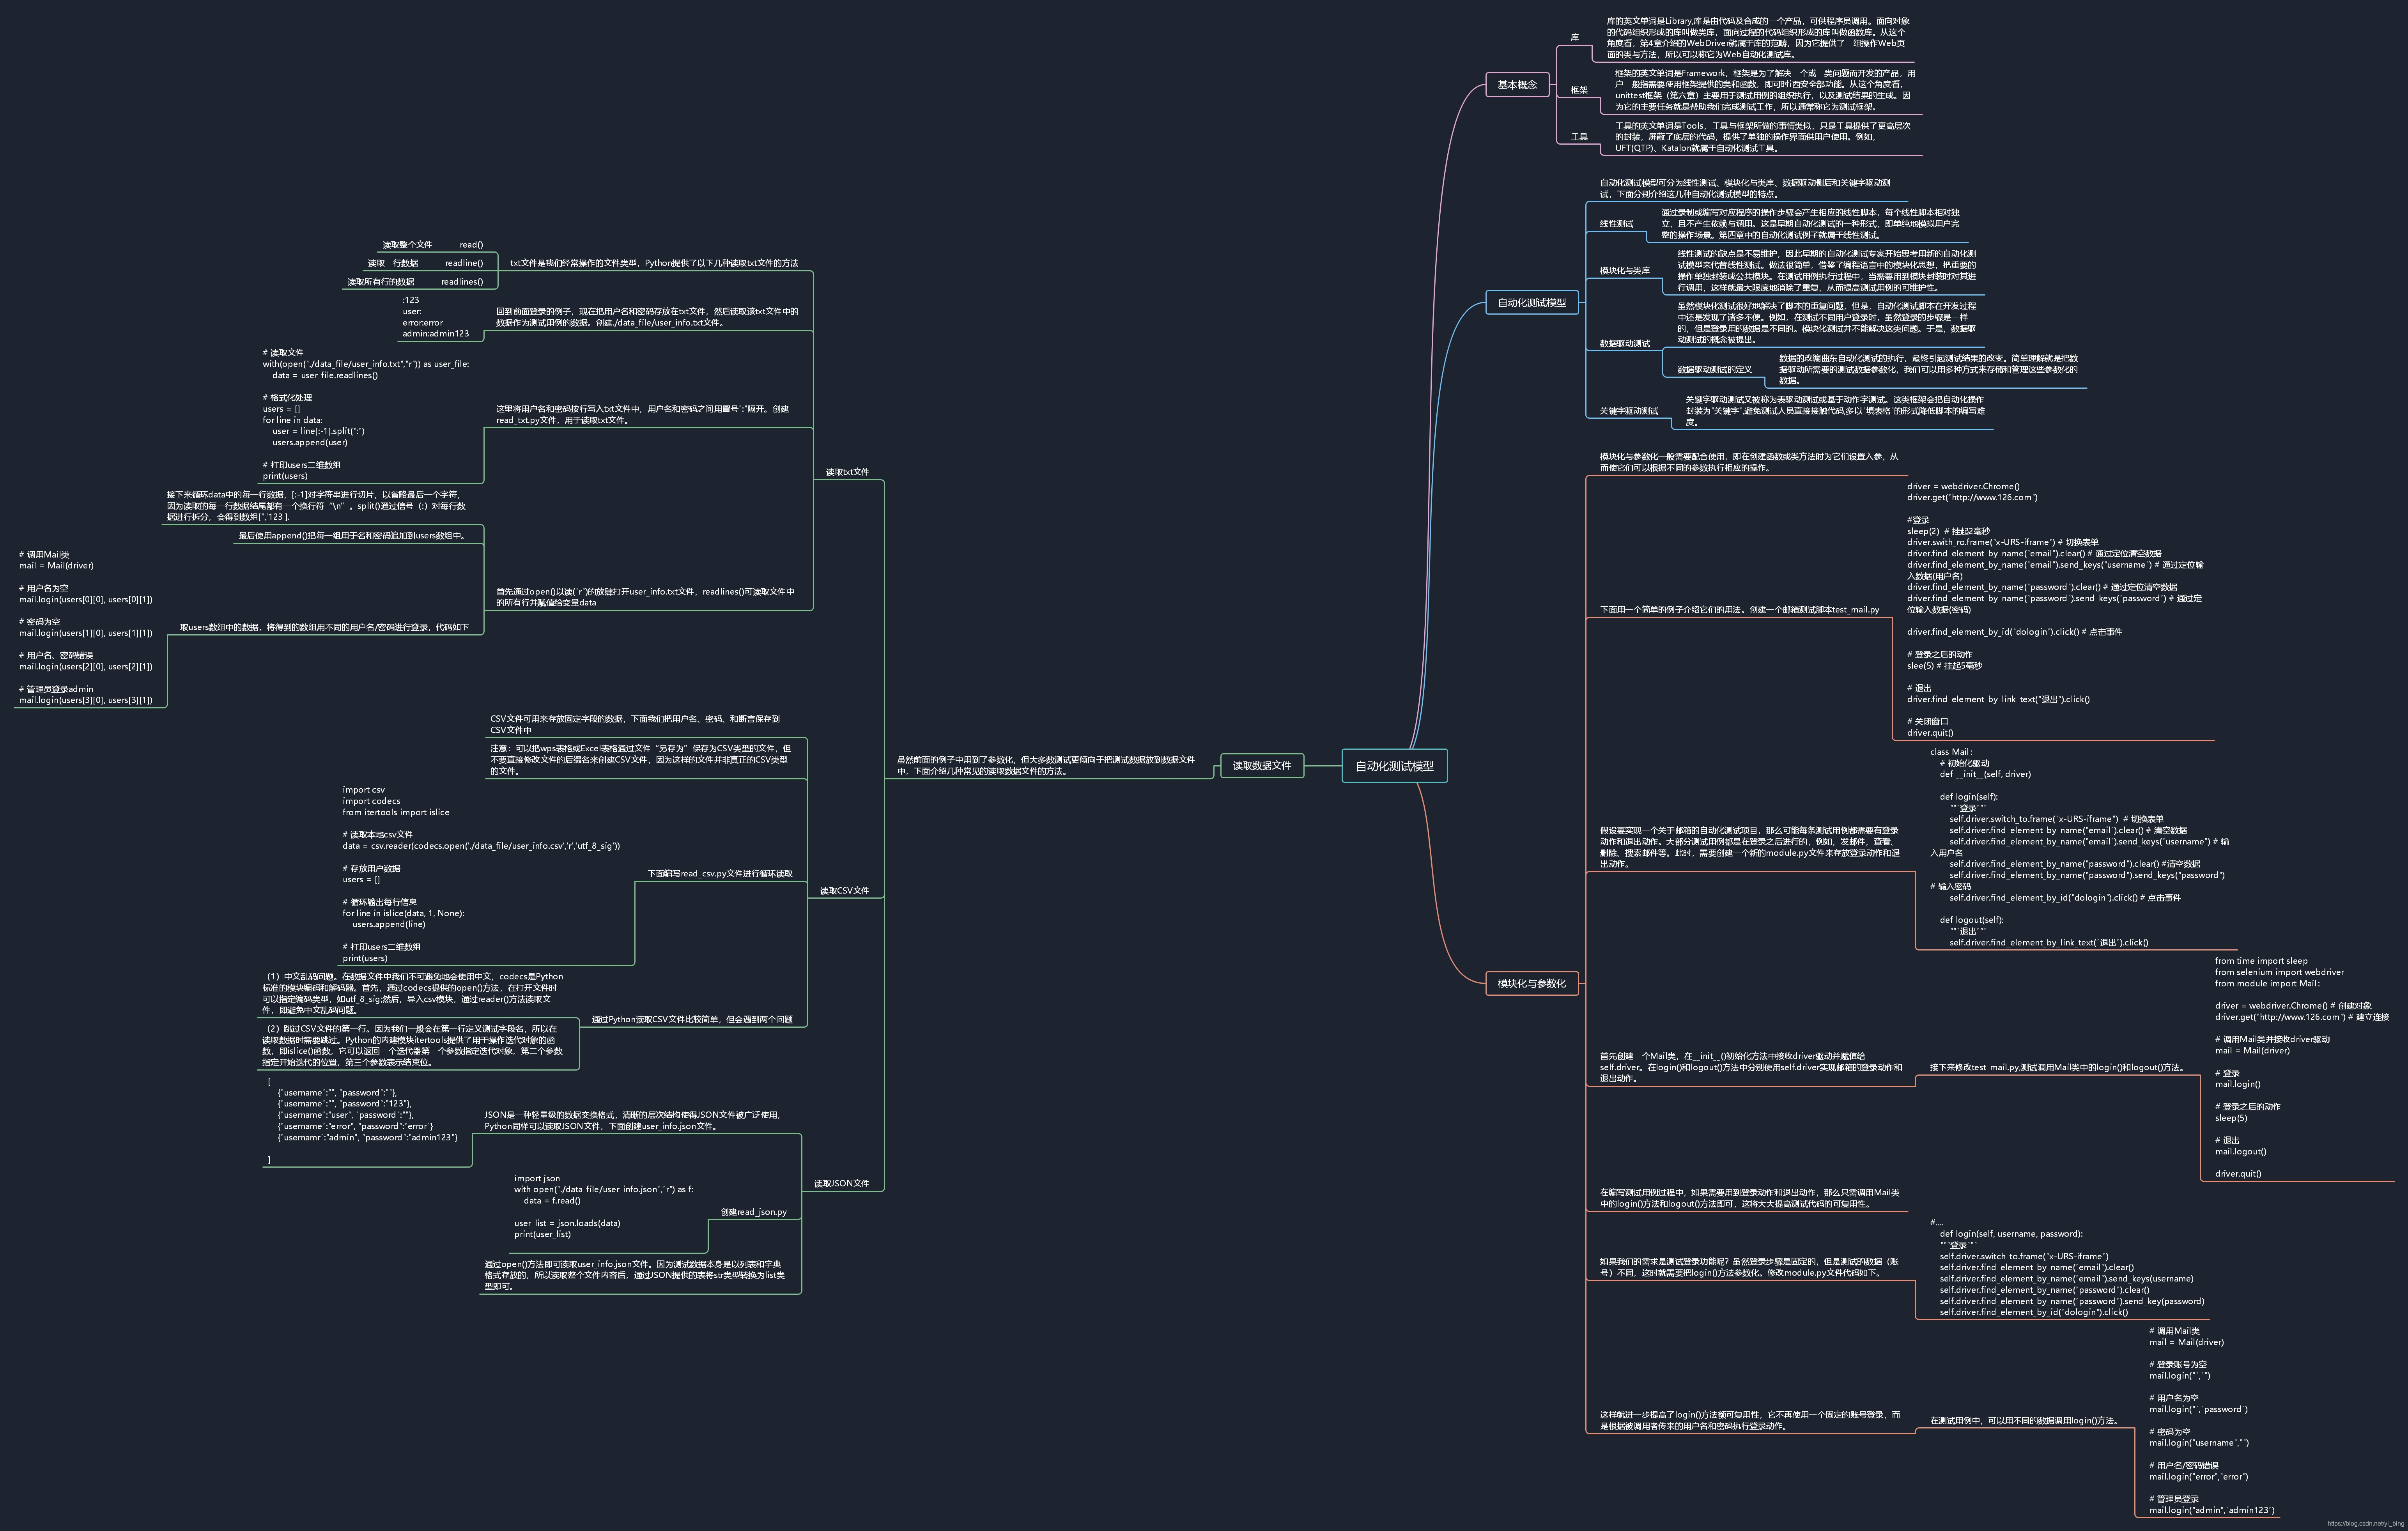Image resolution: width=2408 pixels, height=1531 pixels.
Task: Select the 读取所有行的数据 leaf node
Action: click(x=380, y=282)
